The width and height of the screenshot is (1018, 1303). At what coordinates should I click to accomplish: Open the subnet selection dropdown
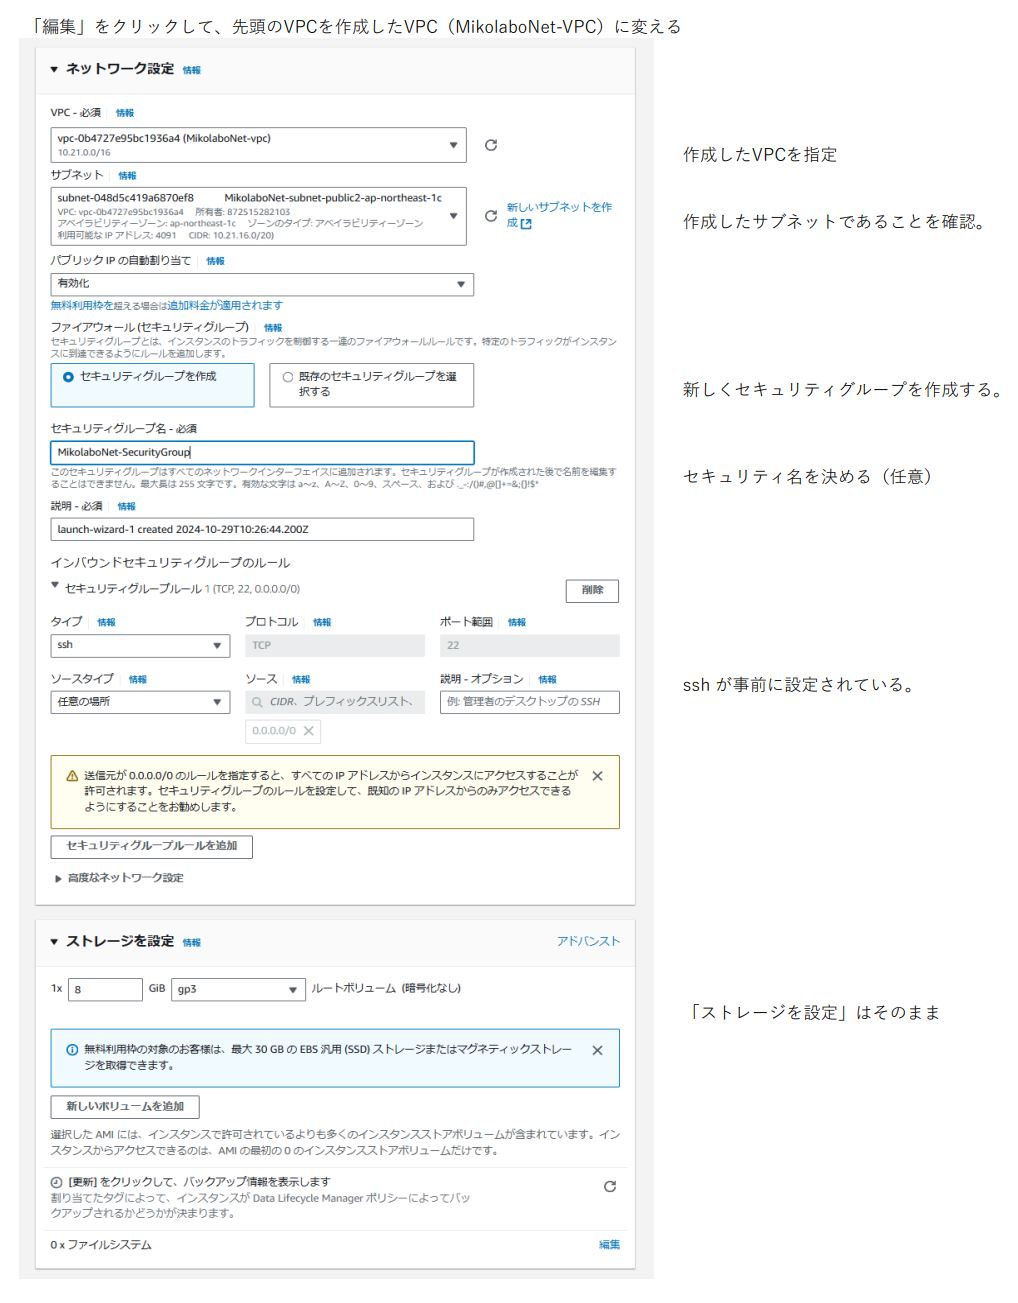258,216
